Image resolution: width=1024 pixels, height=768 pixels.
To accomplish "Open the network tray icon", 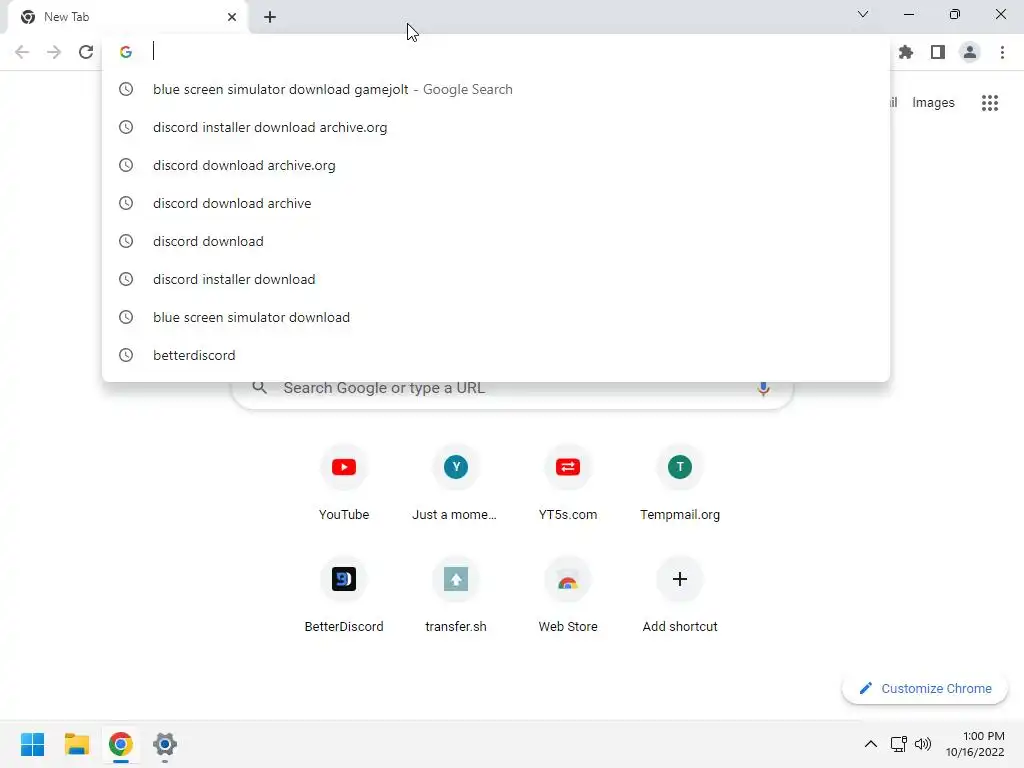I will pos(899,744).
